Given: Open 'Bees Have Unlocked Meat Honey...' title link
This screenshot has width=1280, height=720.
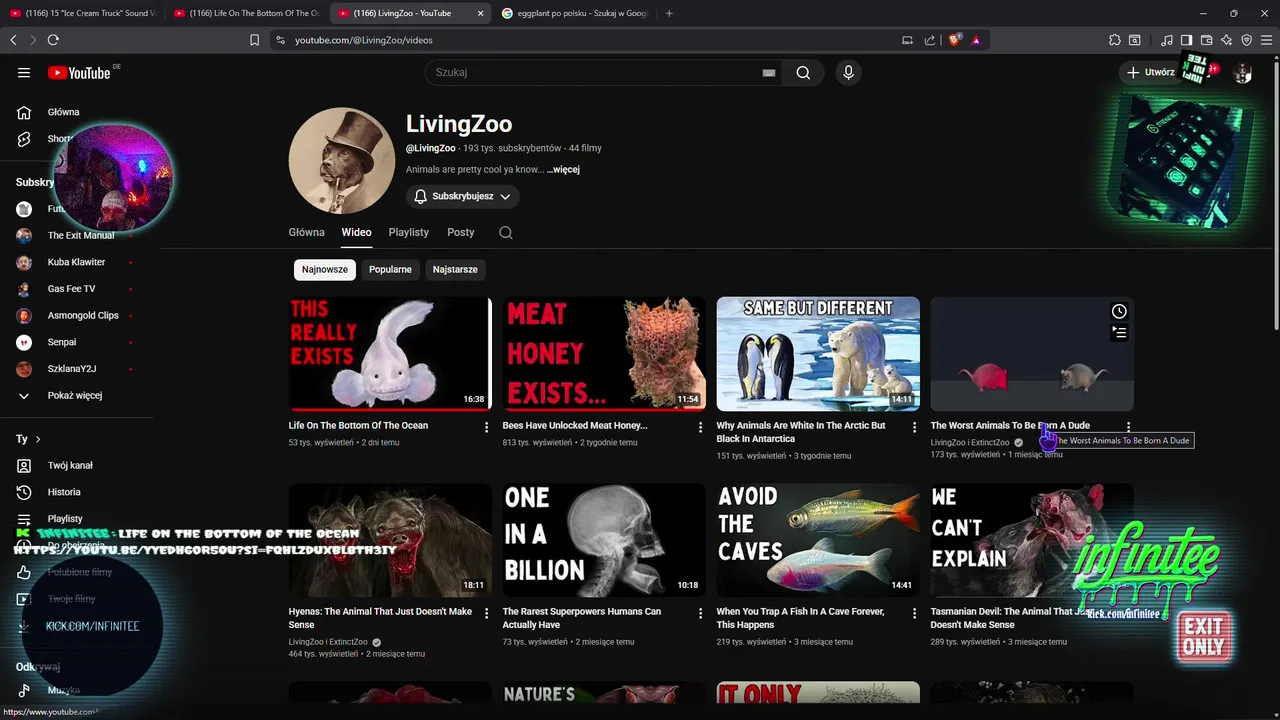Looking at the screenshot, I should [x=575, y=425].
